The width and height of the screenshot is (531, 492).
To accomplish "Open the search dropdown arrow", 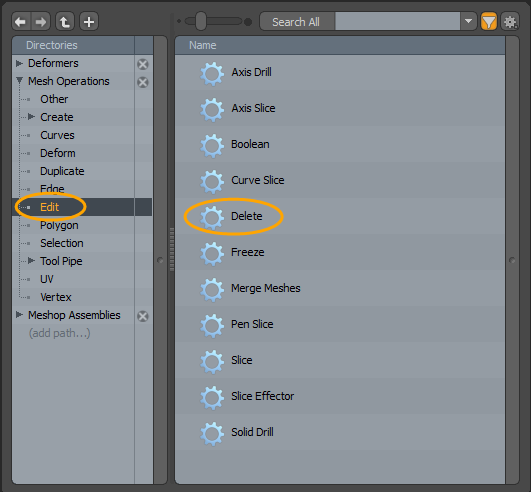I will point(468,21).
